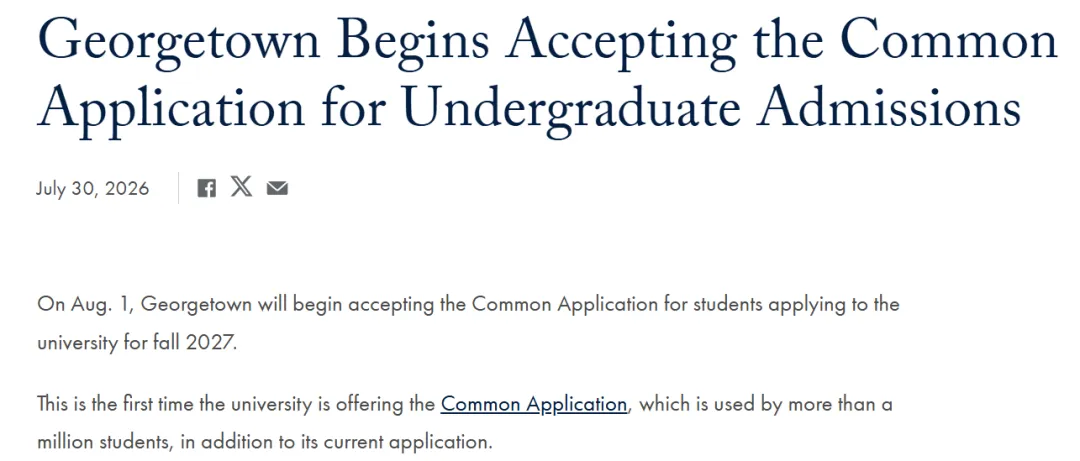Share the article via Facebook icon
The width and height of the screenshot is (1080, 461).
tap(207, 188)
